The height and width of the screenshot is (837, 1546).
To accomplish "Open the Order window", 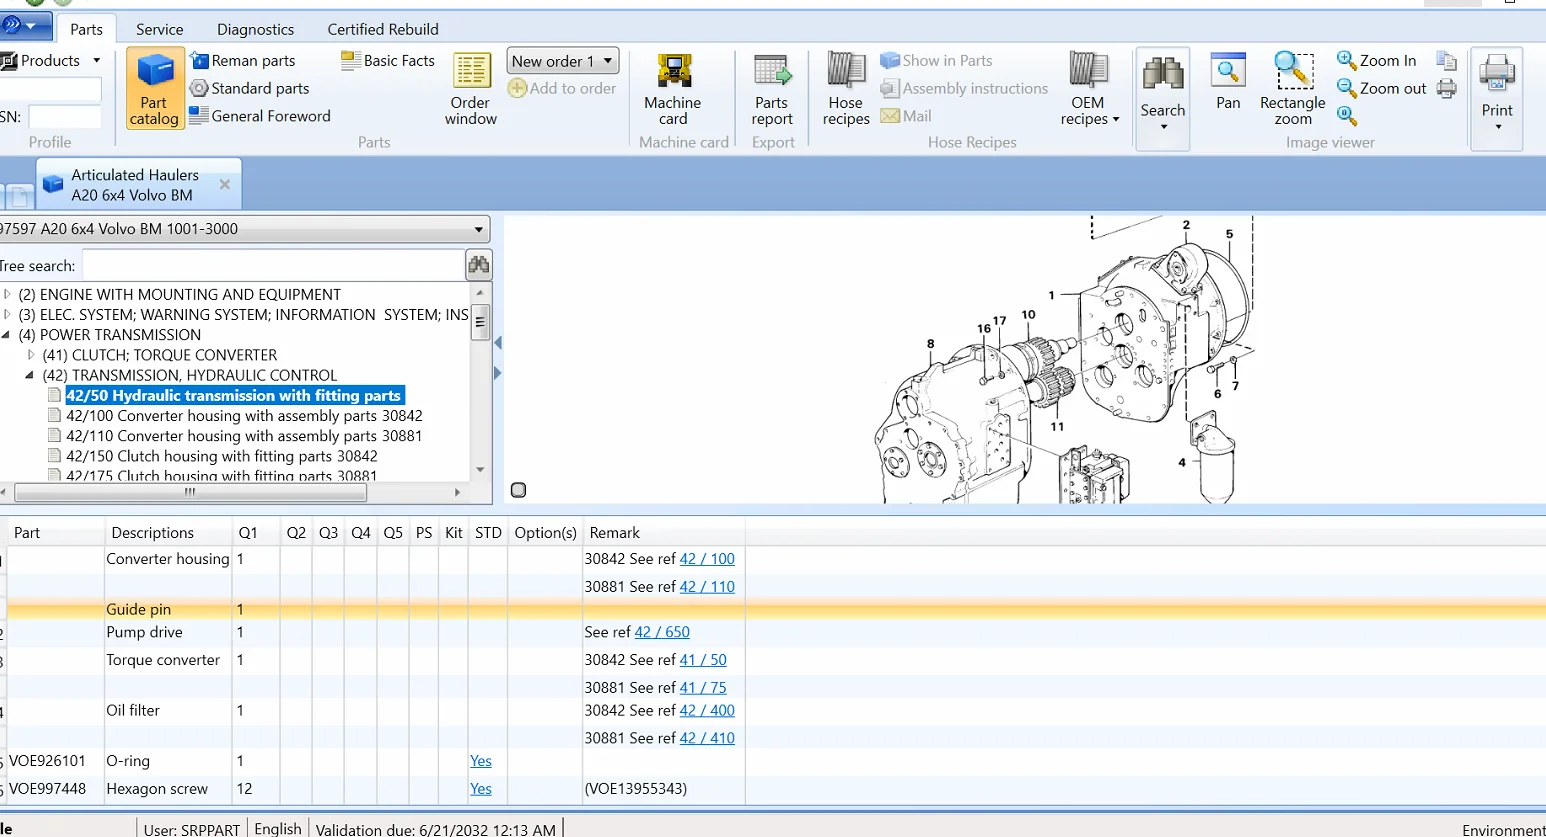I will point(471,89).
